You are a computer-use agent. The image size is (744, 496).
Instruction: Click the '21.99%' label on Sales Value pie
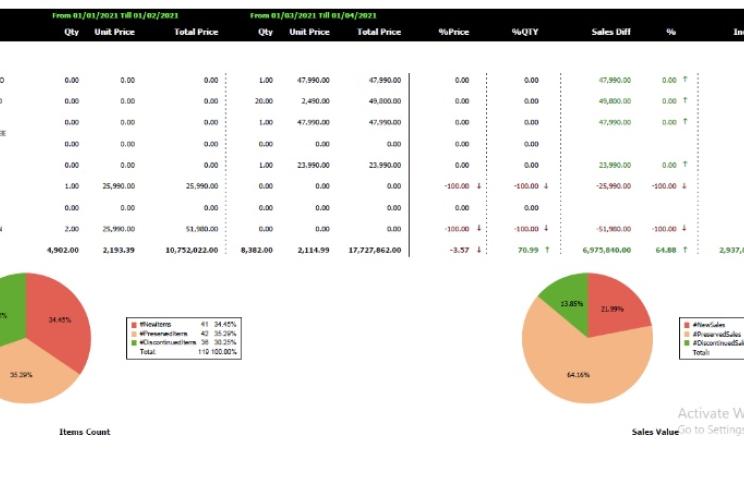click(x=612, y=309)
